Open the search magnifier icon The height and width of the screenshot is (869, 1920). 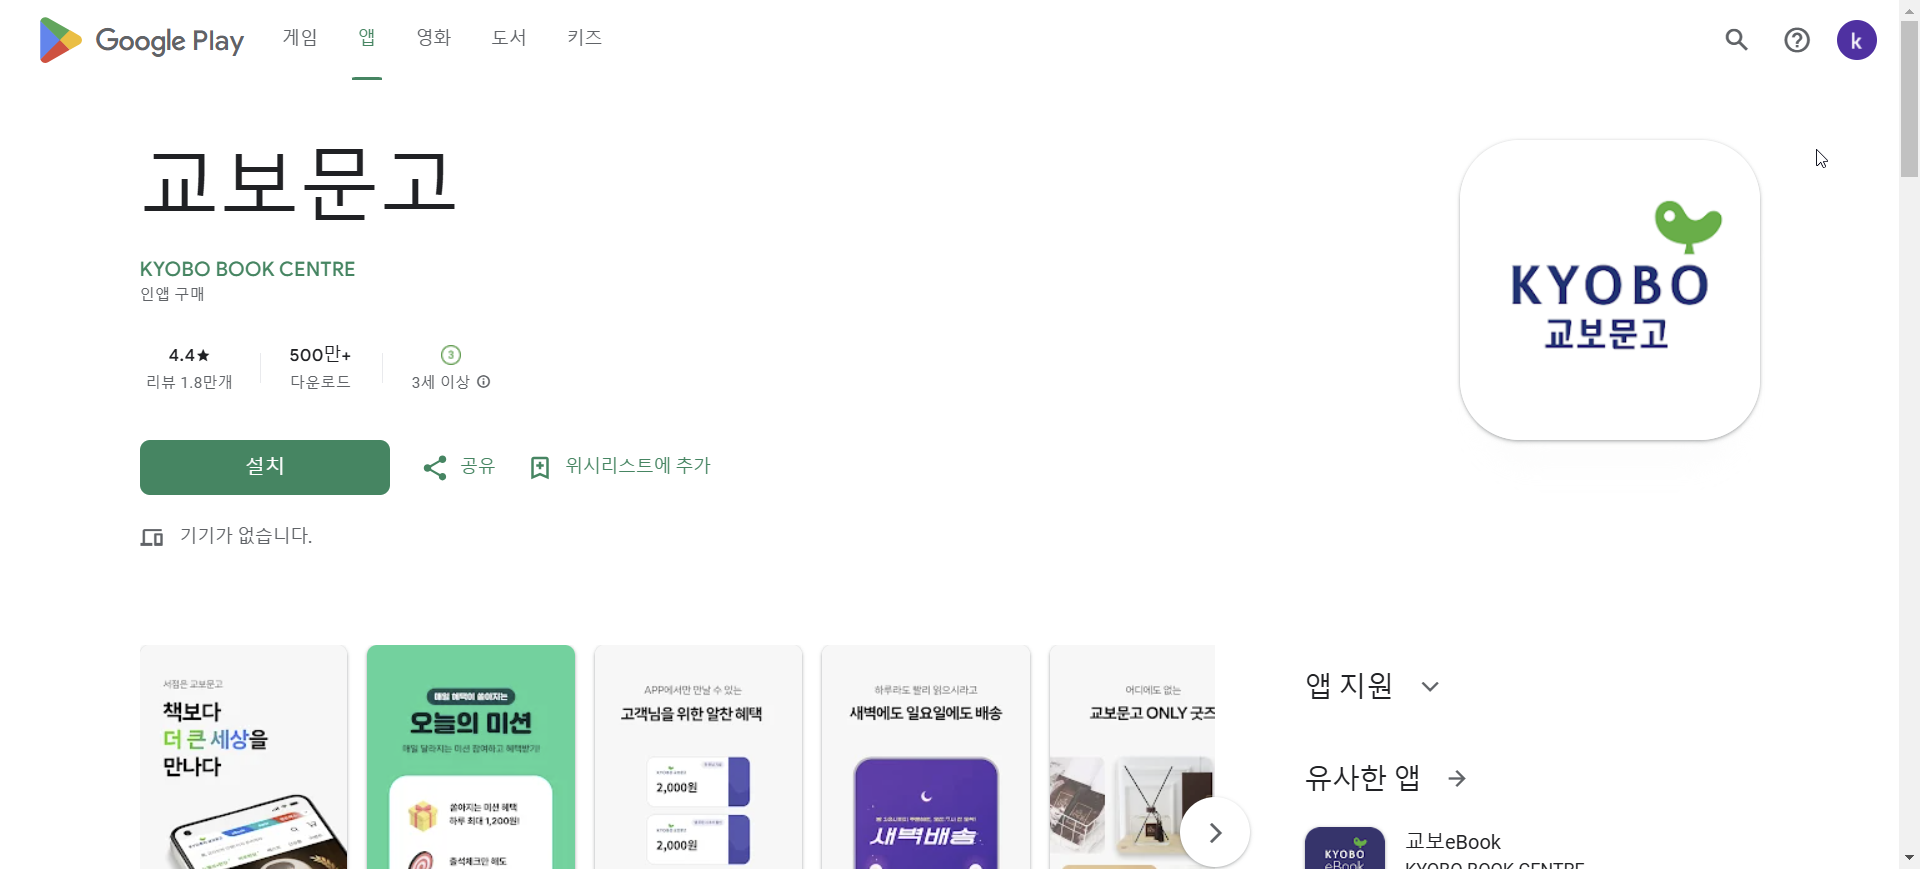(1737, 40)
